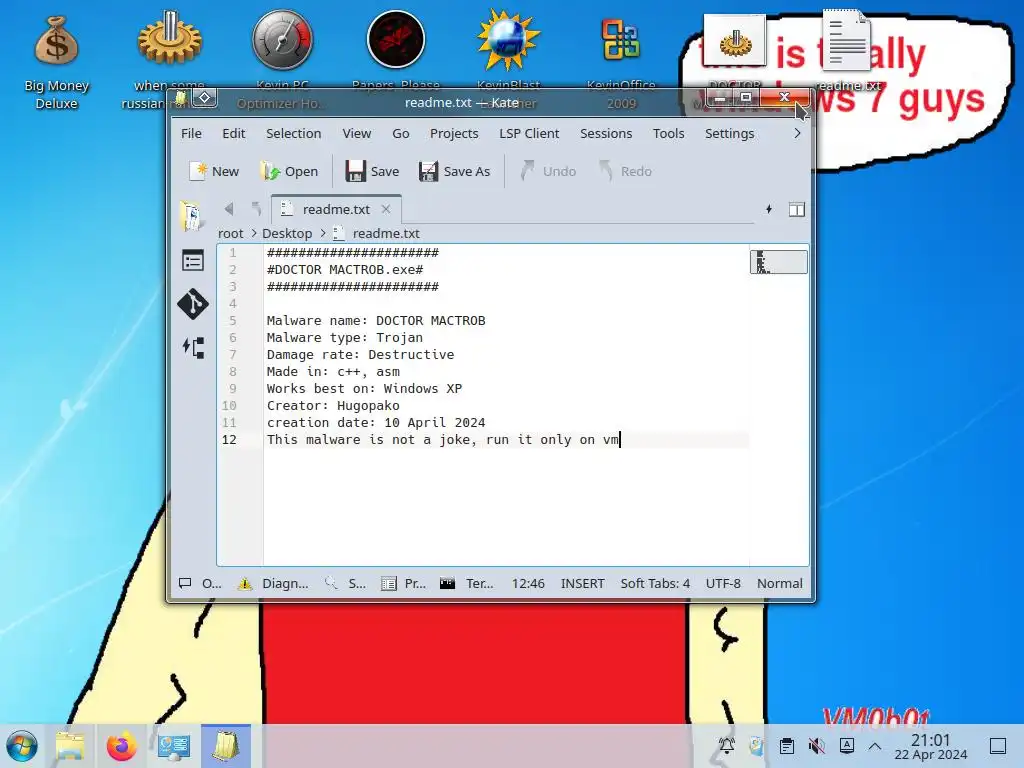Click the pin/keep-above diamond icon in title bar
Viewport: 1024px width, 768px height.
pos(204,98)
